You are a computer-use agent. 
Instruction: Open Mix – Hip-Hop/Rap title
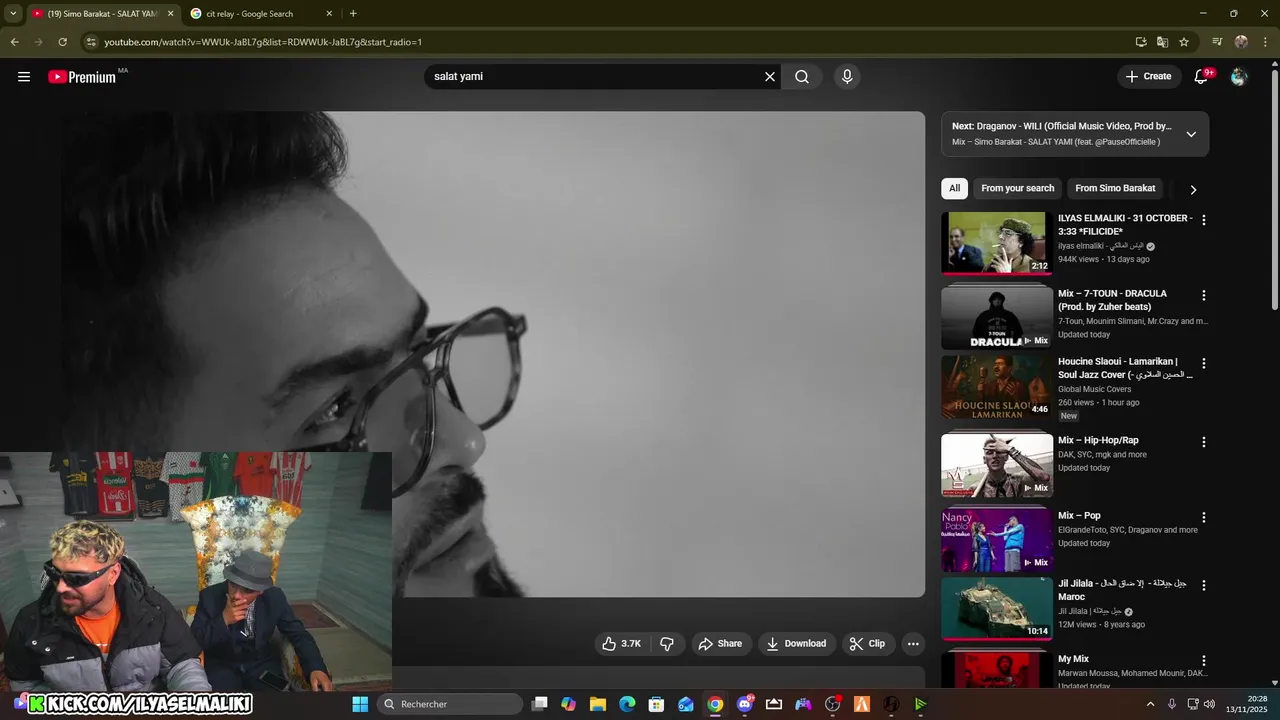(x=1098, y=440)
